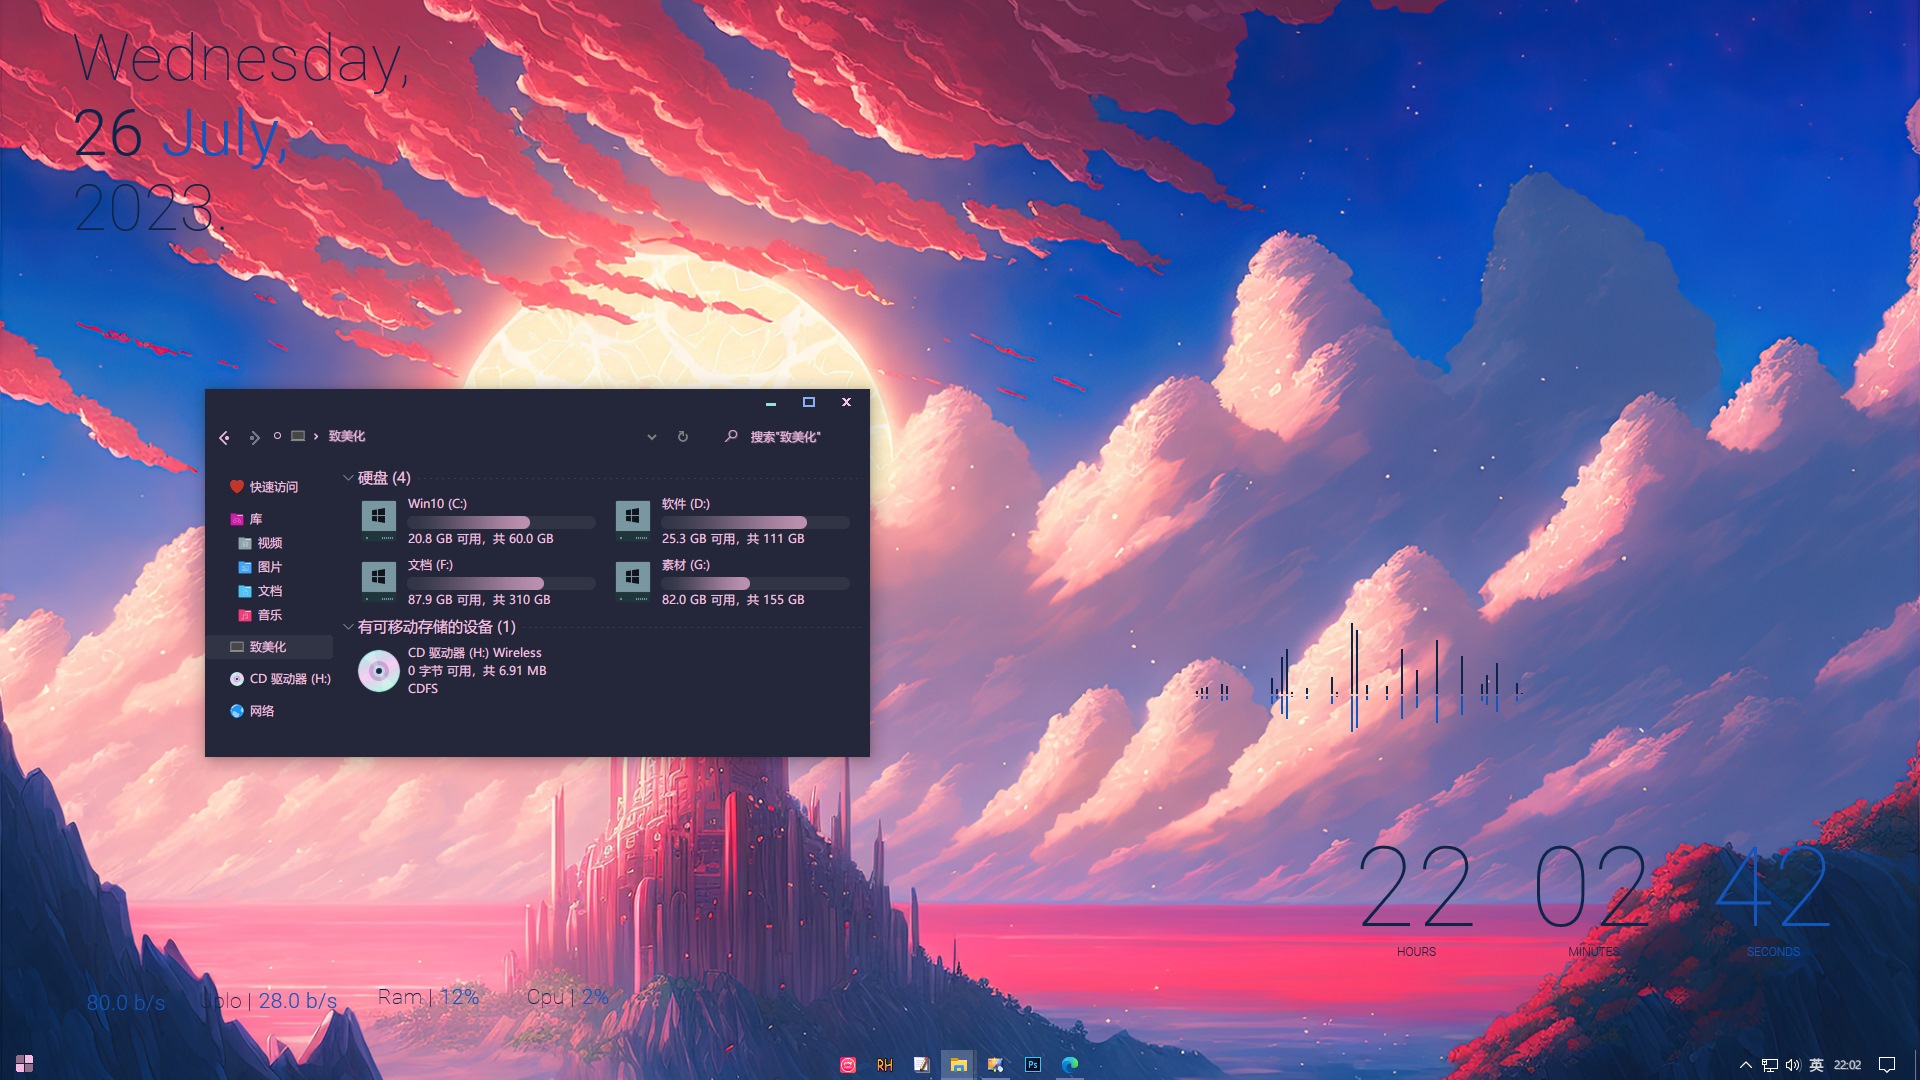
Task: Click the volume icon in system tray
Action: click(1792, 1065)
